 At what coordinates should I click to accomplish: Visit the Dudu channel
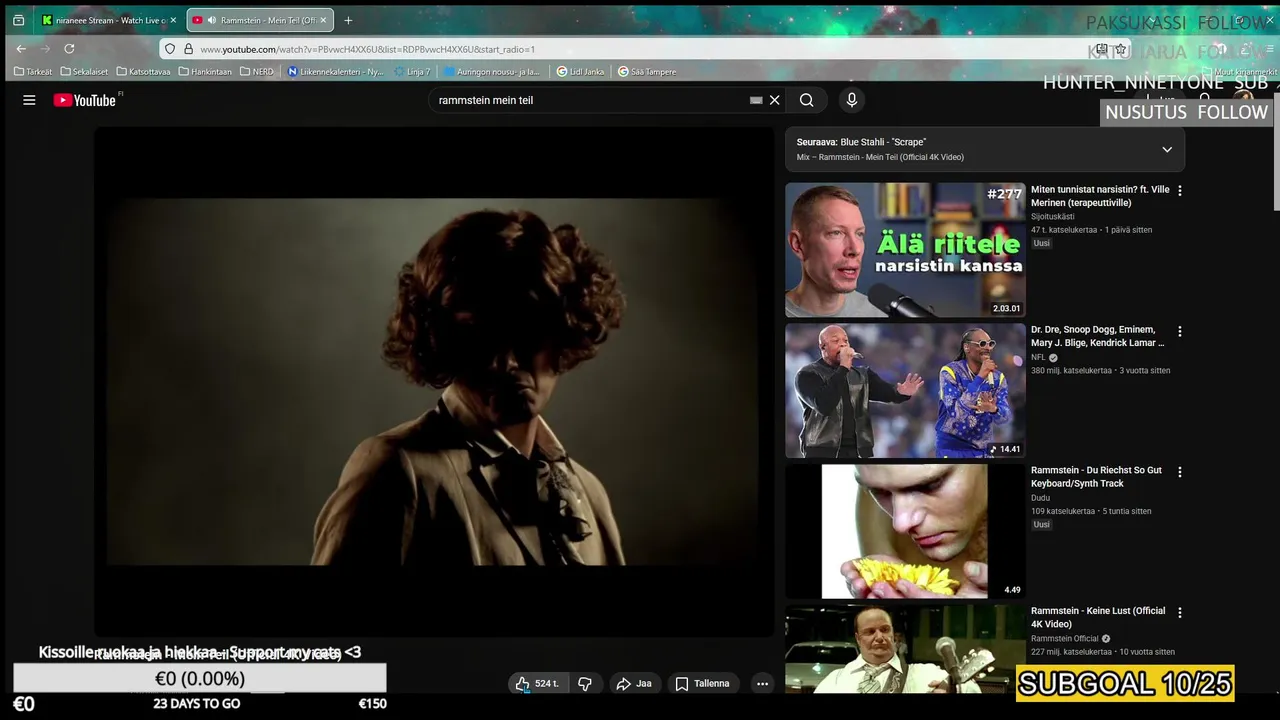pos(1040,498)
